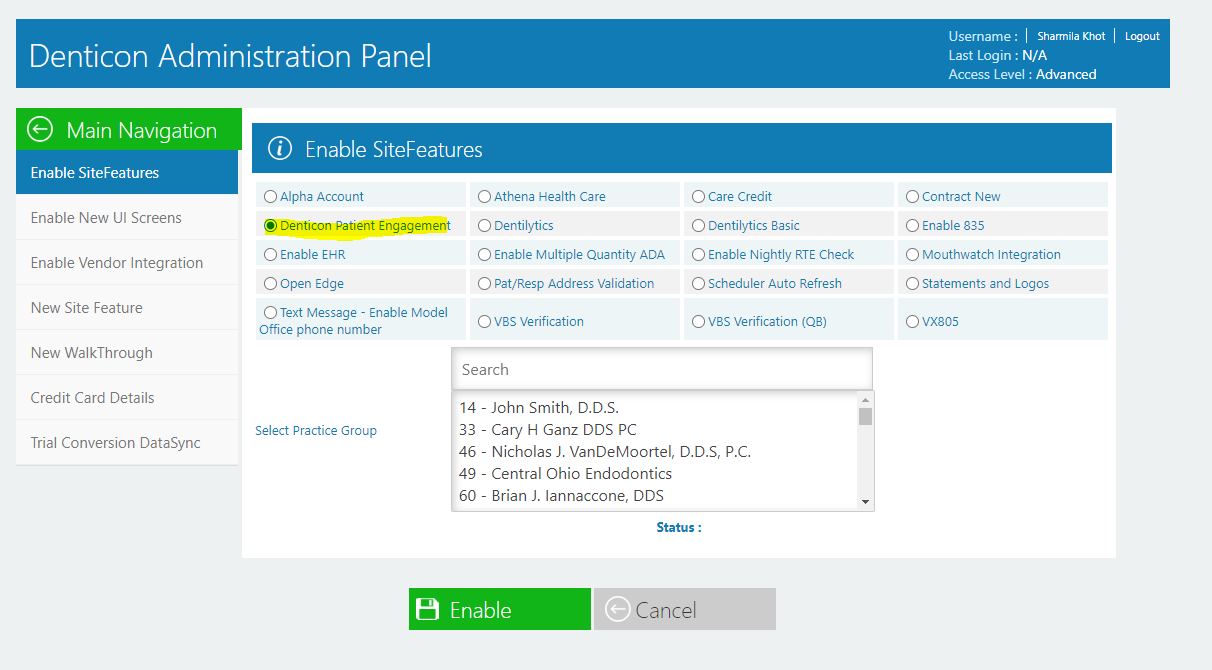Click the info icon beside Enable SiteFeatures heading
Image resolution: width=1212 pixels, height=670 pixels.
click(x=280, y=149)
